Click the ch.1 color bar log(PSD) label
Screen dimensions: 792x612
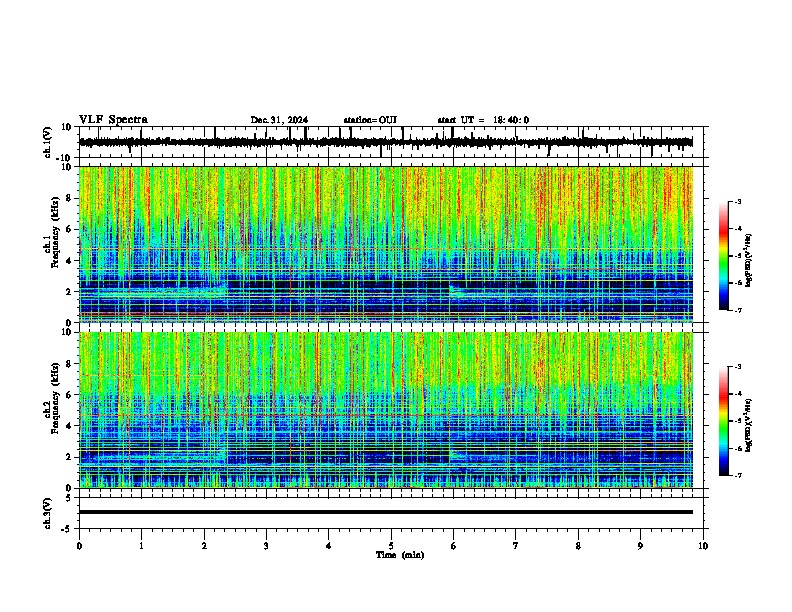coord(749,261)
